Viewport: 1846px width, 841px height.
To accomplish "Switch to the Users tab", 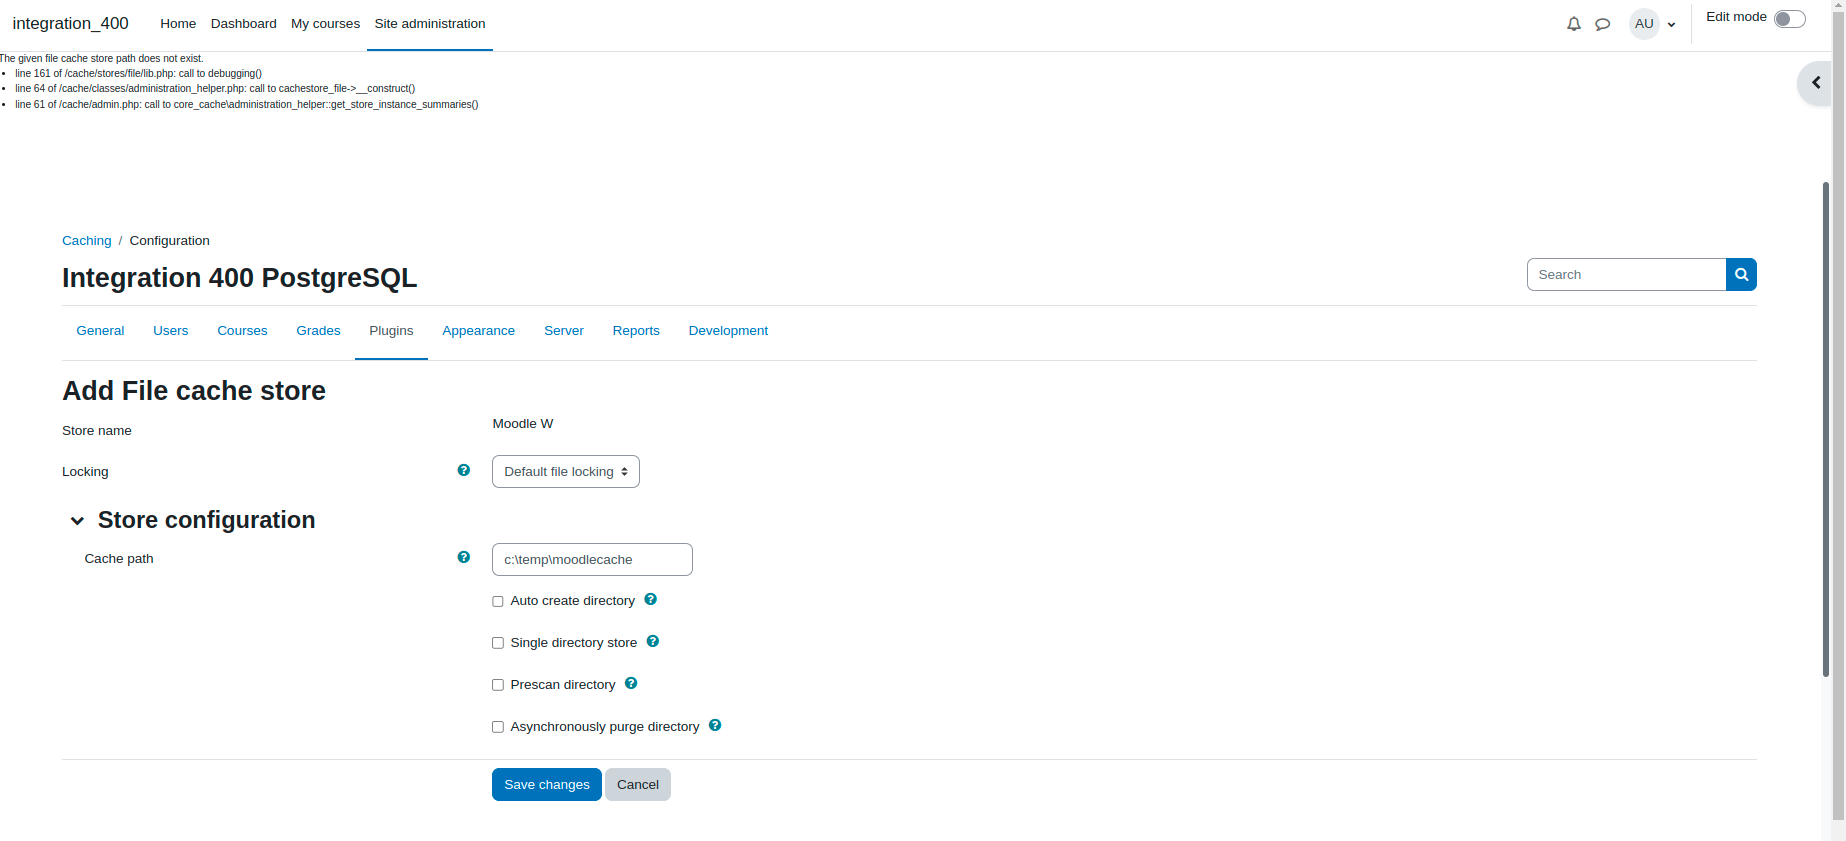I will (171, 331).
